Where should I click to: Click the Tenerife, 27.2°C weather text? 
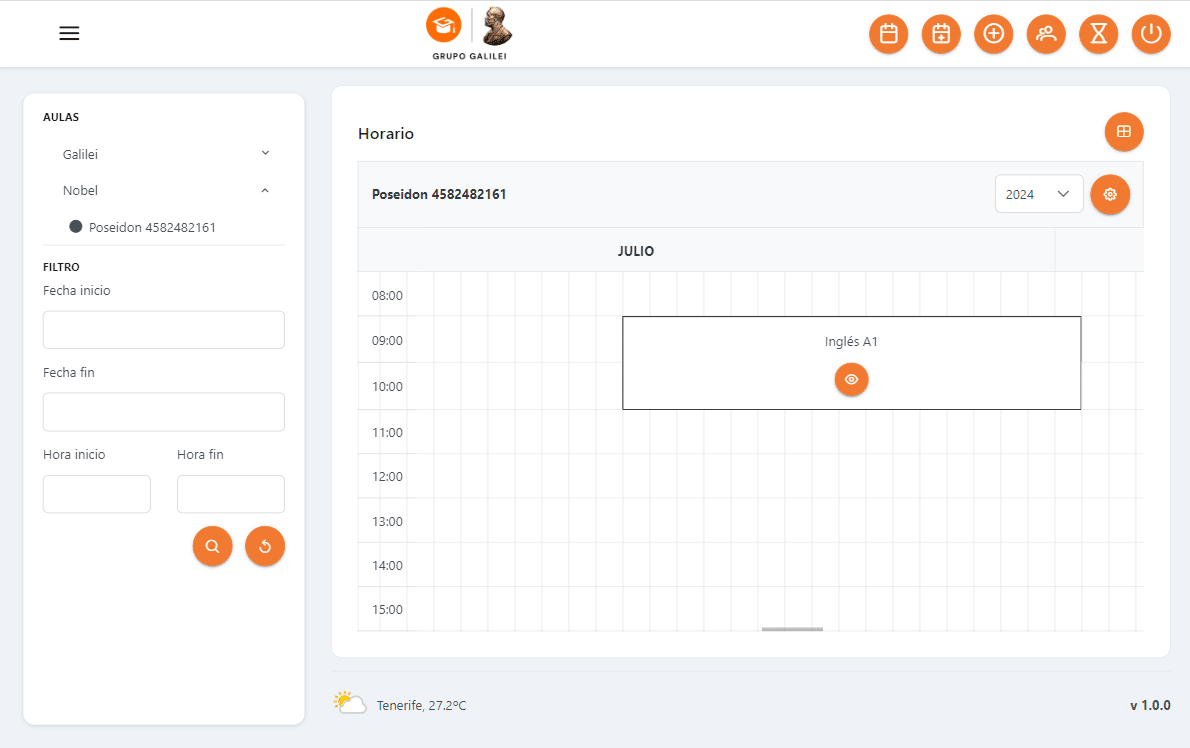click(x=421, y=706)
